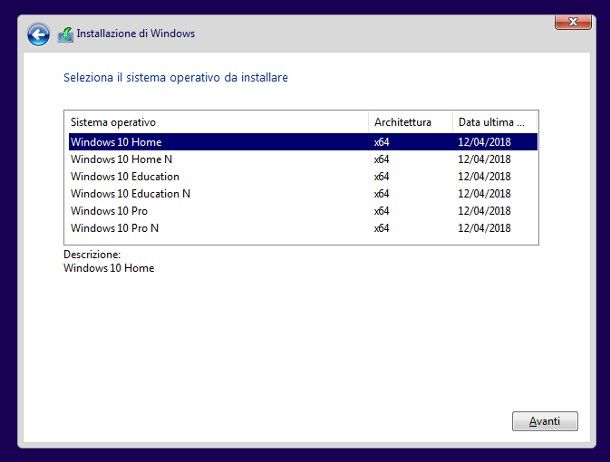This screenshot has width=610, height=462.
Task: Click the Architettura column header
Action: pos(410,122)
